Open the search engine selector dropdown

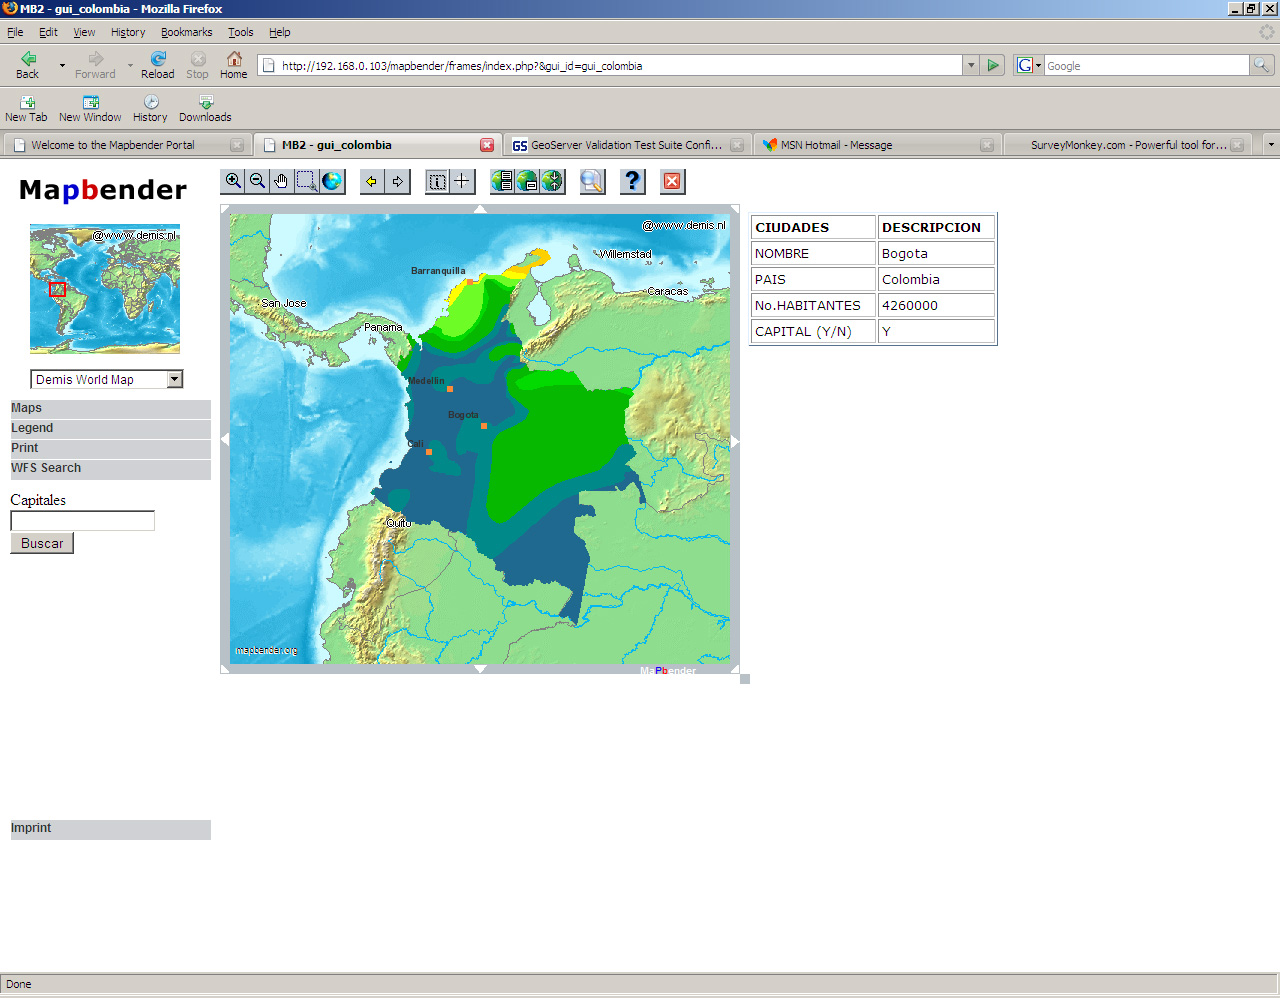pyautogui.click(x=1029, y=66)
